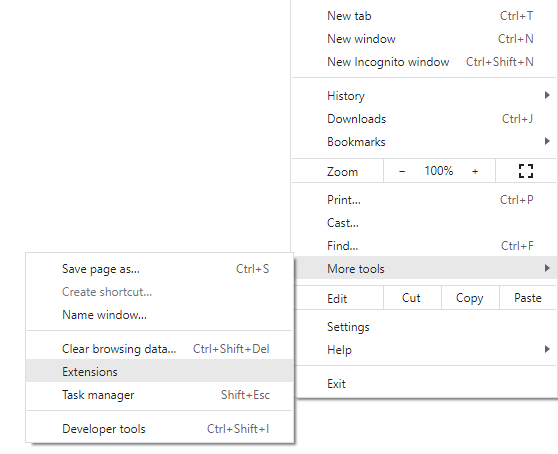558x454 pixels.
Task: Click the Paste button
Action: pos(528,298)
